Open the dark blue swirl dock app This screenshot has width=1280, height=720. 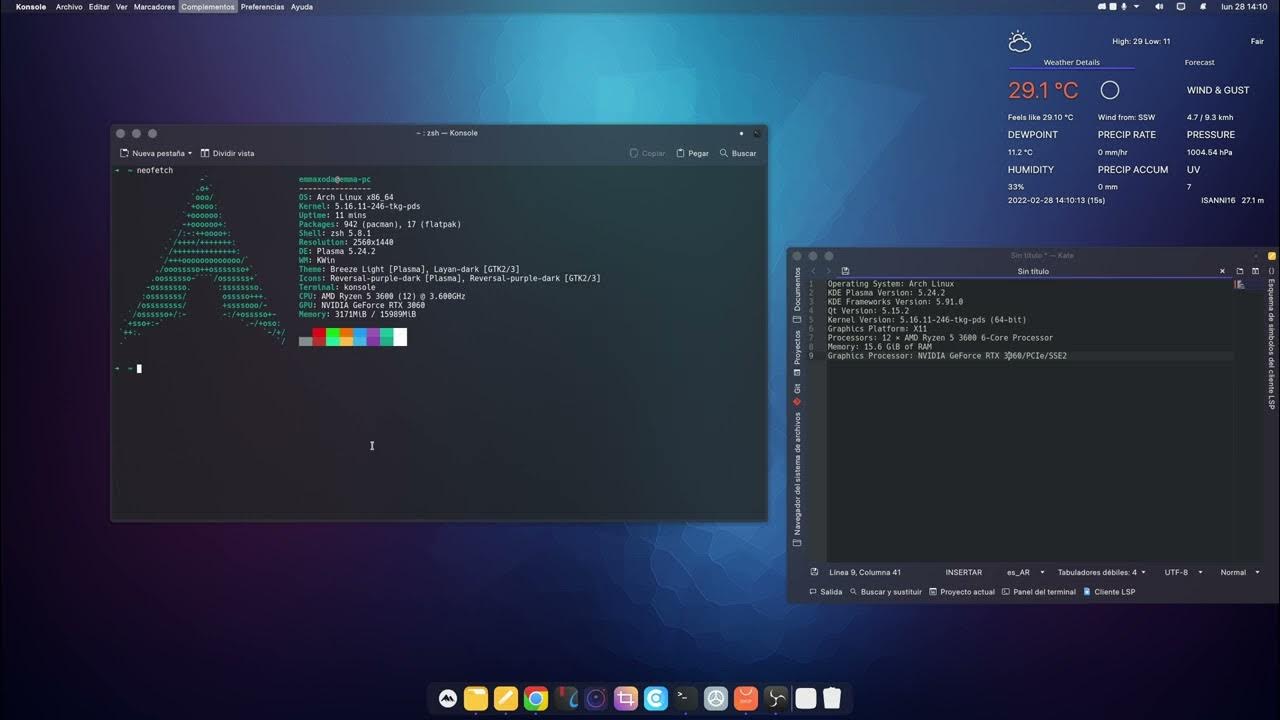567,698
